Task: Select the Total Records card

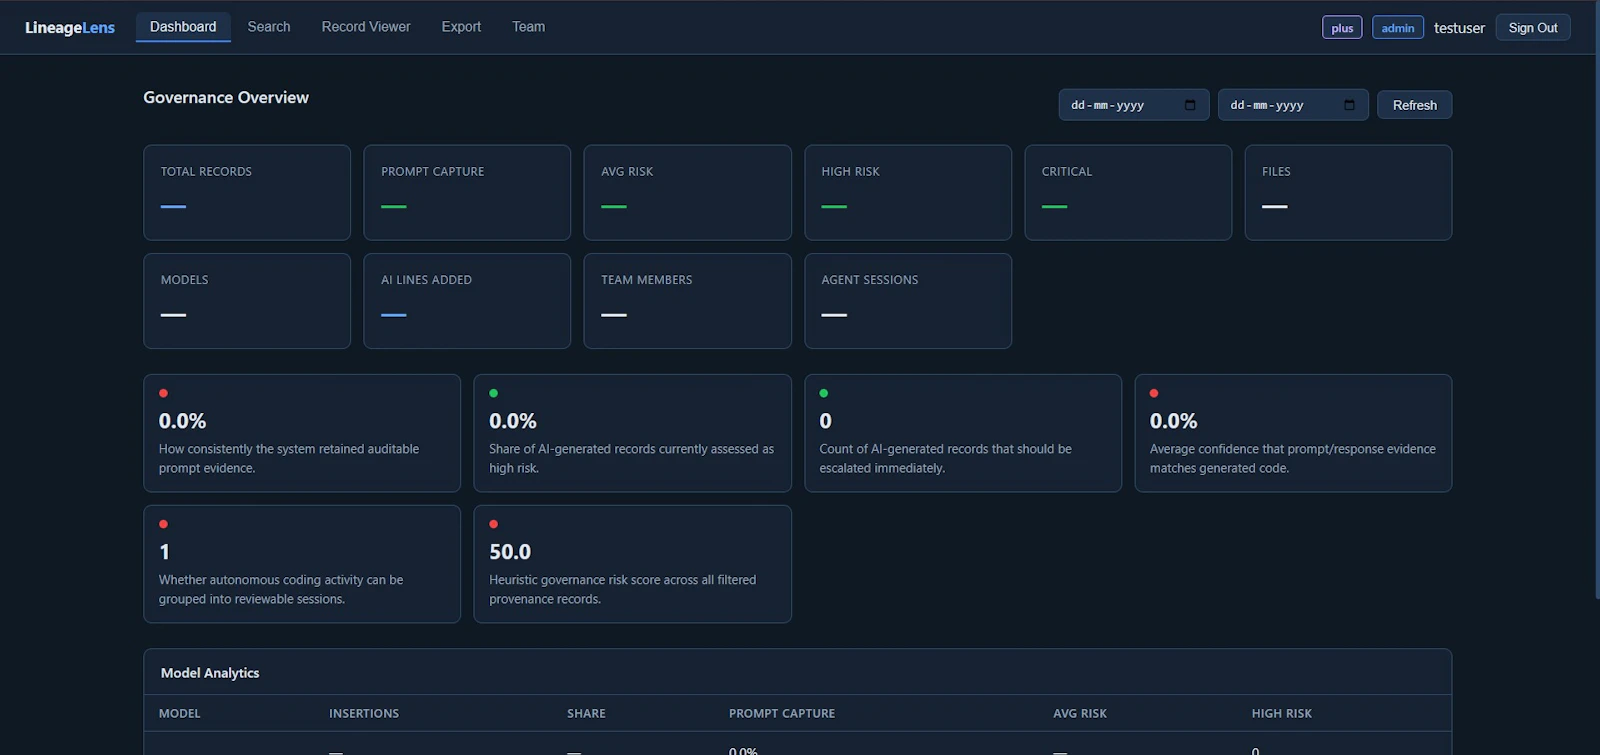Action: click(247, 192)
